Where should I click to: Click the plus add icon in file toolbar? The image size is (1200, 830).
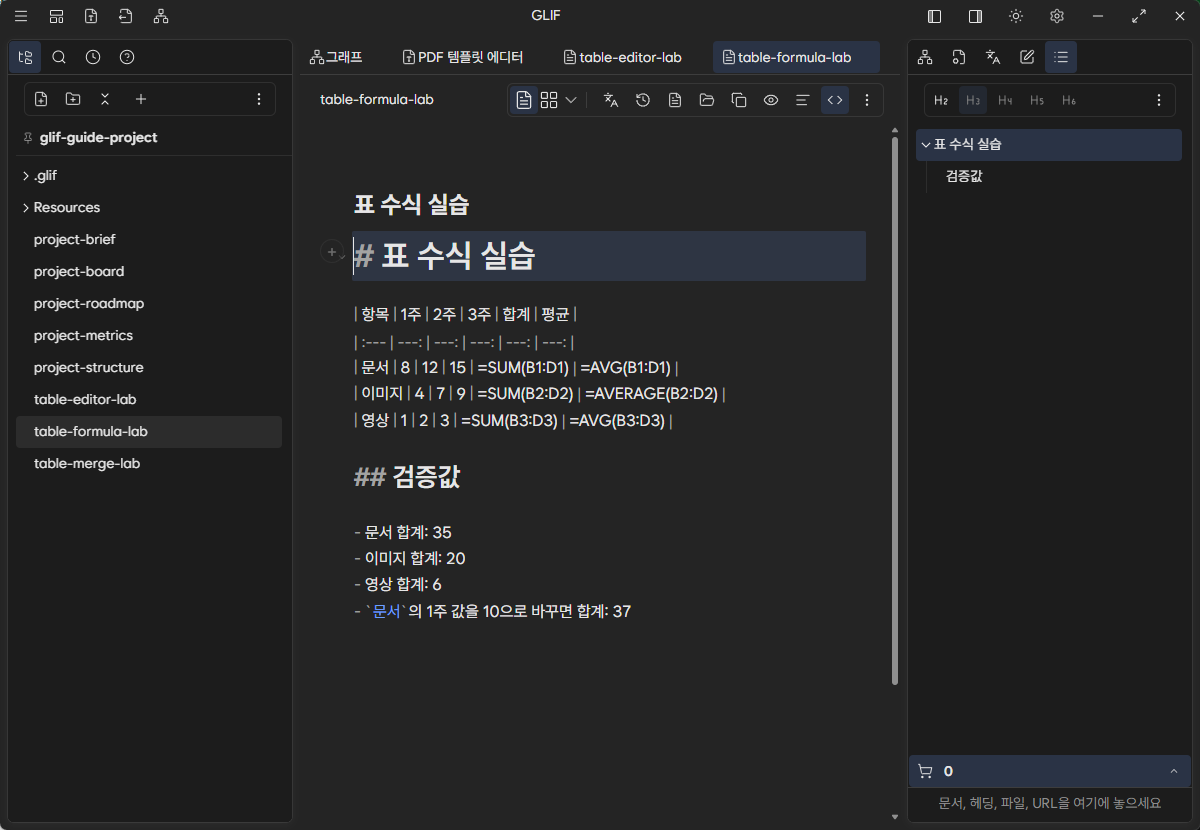pyautogui.click(x=141, y=99)
